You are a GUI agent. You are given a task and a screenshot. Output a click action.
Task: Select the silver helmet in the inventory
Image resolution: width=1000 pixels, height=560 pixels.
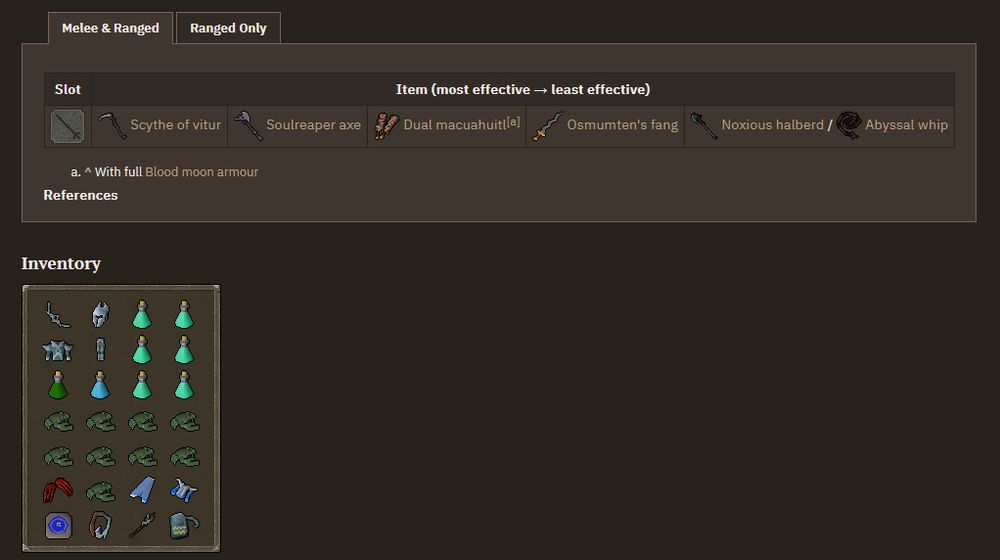(x=100, y=314)
